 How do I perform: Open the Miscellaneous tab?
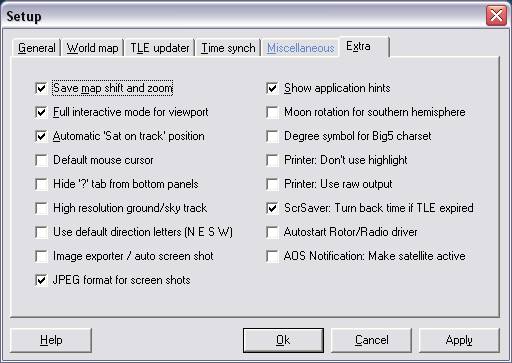coord(300,48)
